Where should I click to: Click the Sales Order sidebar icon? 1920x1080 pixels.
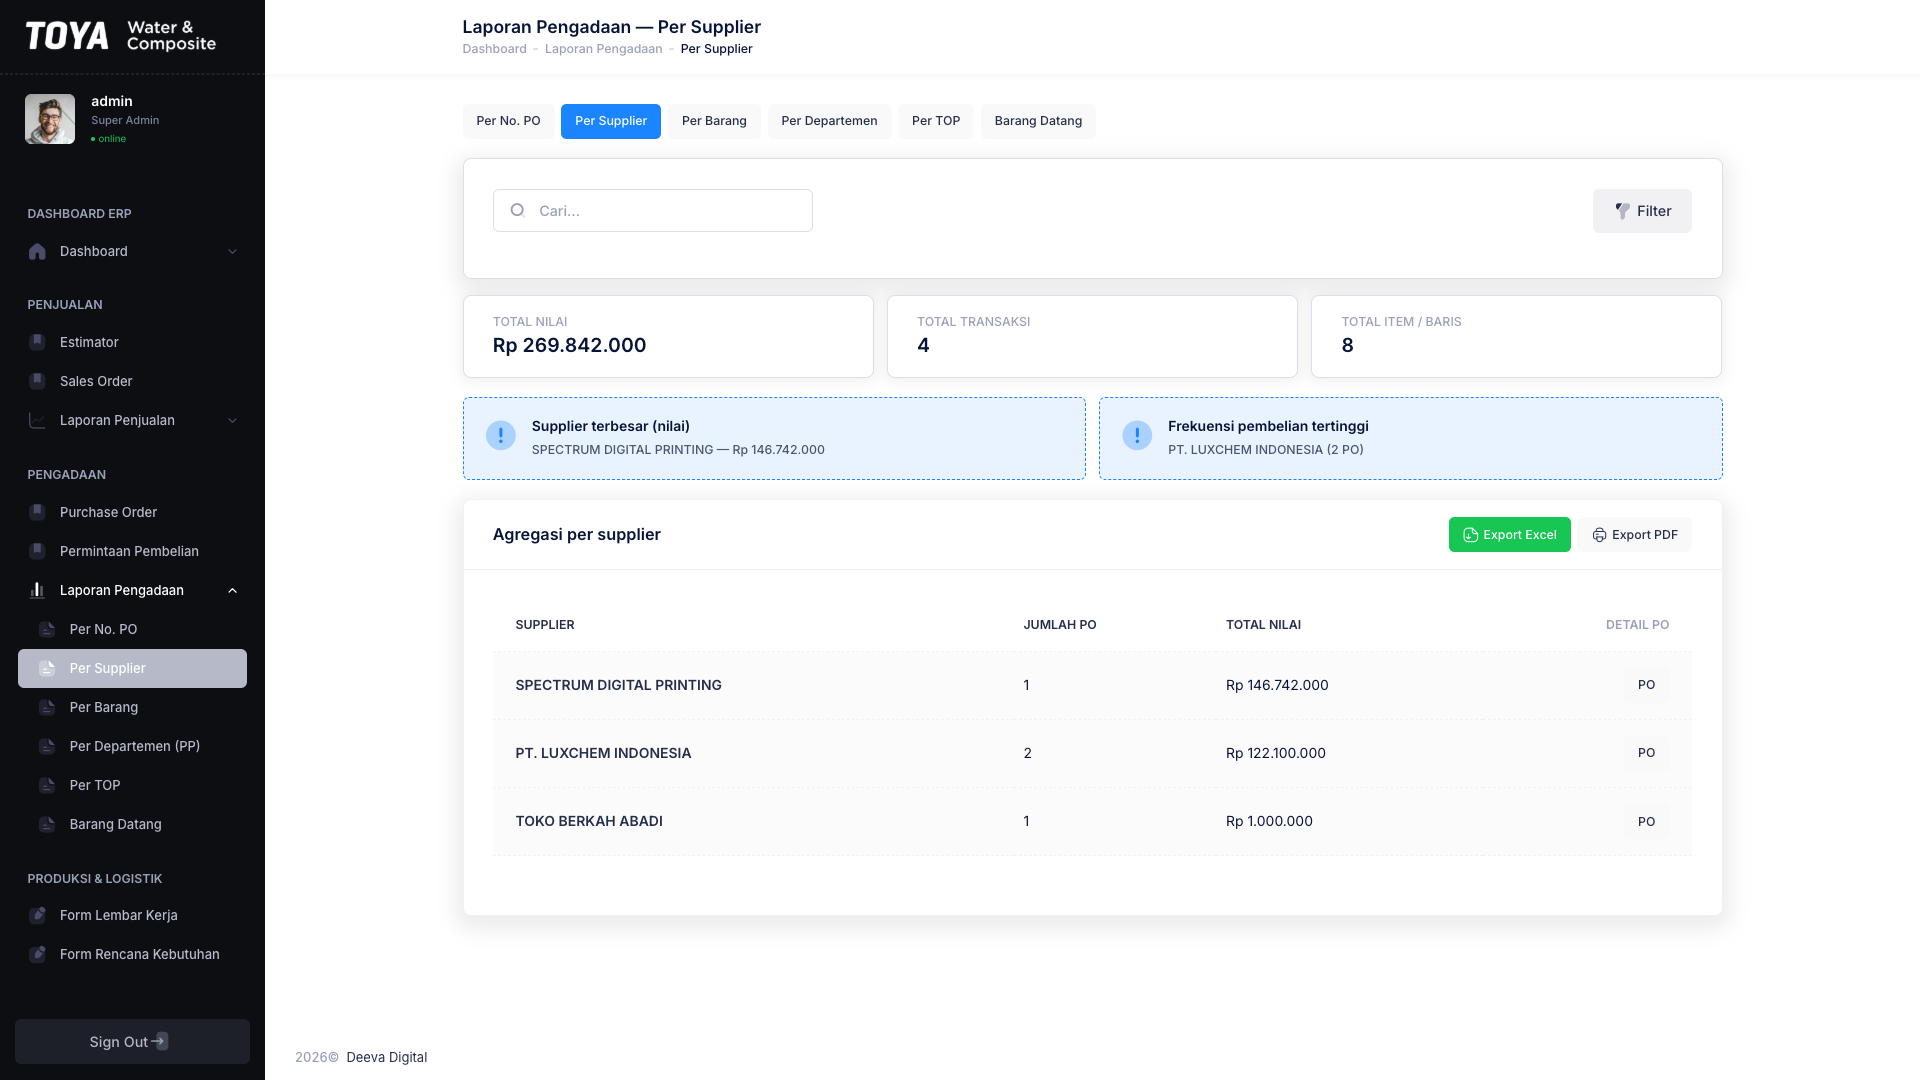tap(37, 381)
